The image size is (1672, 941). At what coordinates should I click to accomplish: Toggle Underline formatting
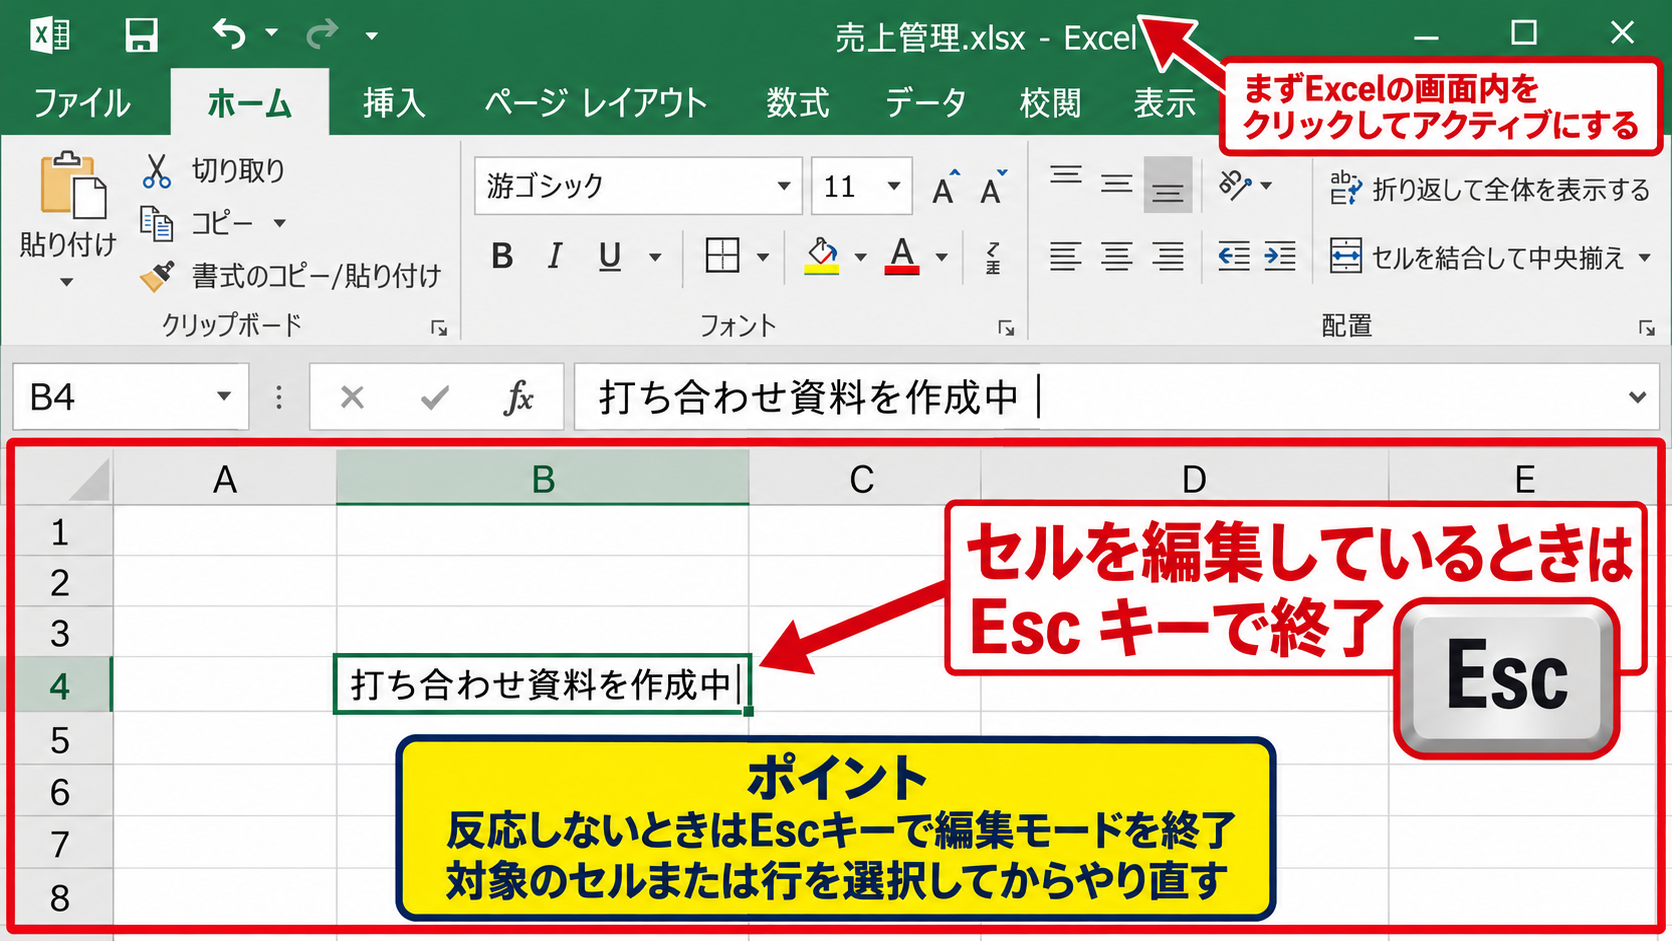pyautogui.click(x=610, y=257)
